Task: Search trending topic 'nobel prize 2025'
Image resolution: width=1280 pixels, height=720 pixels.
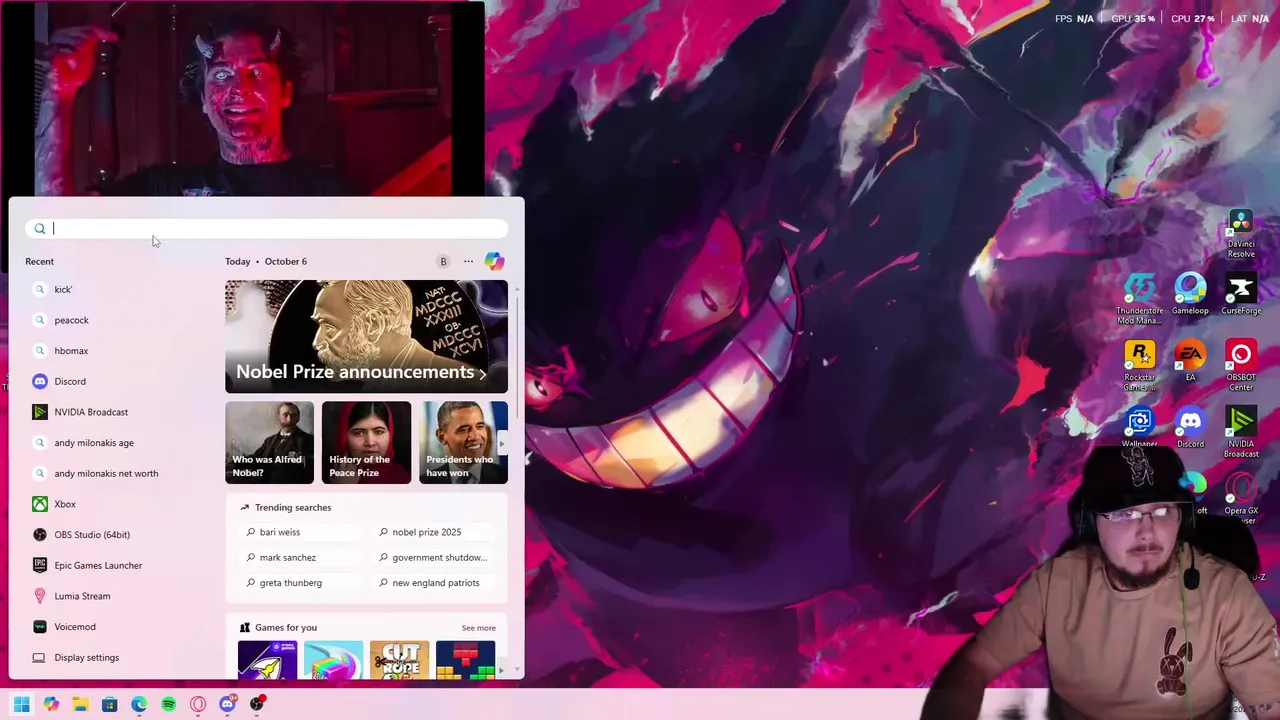Action: pos(434,532)
